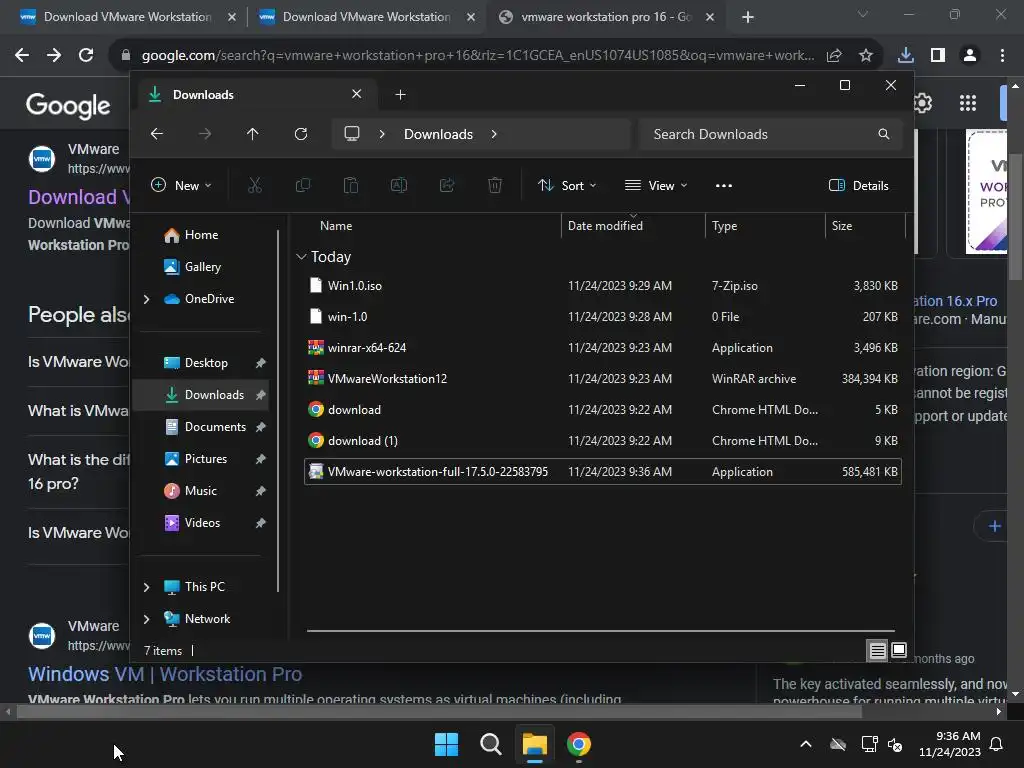Collapse the Today group
Screen dimensions: 1024x768
[301, 257]
